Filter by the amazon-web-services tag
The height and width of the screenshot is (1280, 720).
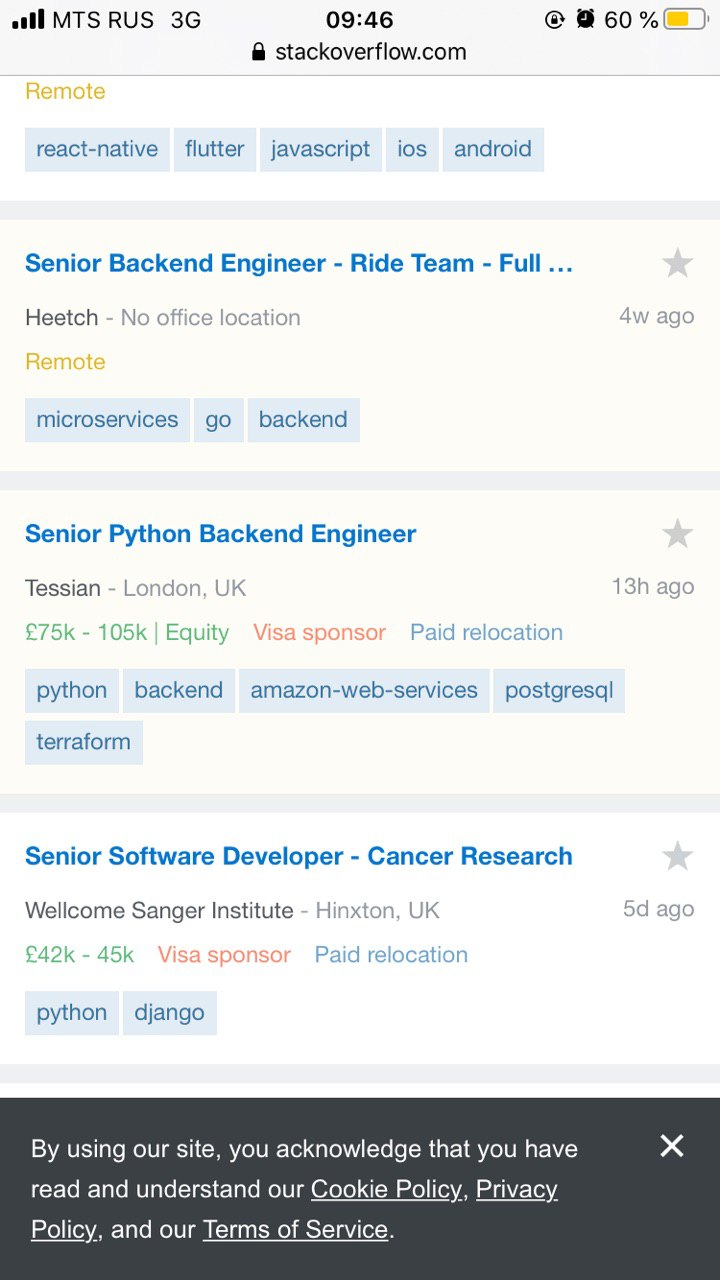click(x=364, y=691)
